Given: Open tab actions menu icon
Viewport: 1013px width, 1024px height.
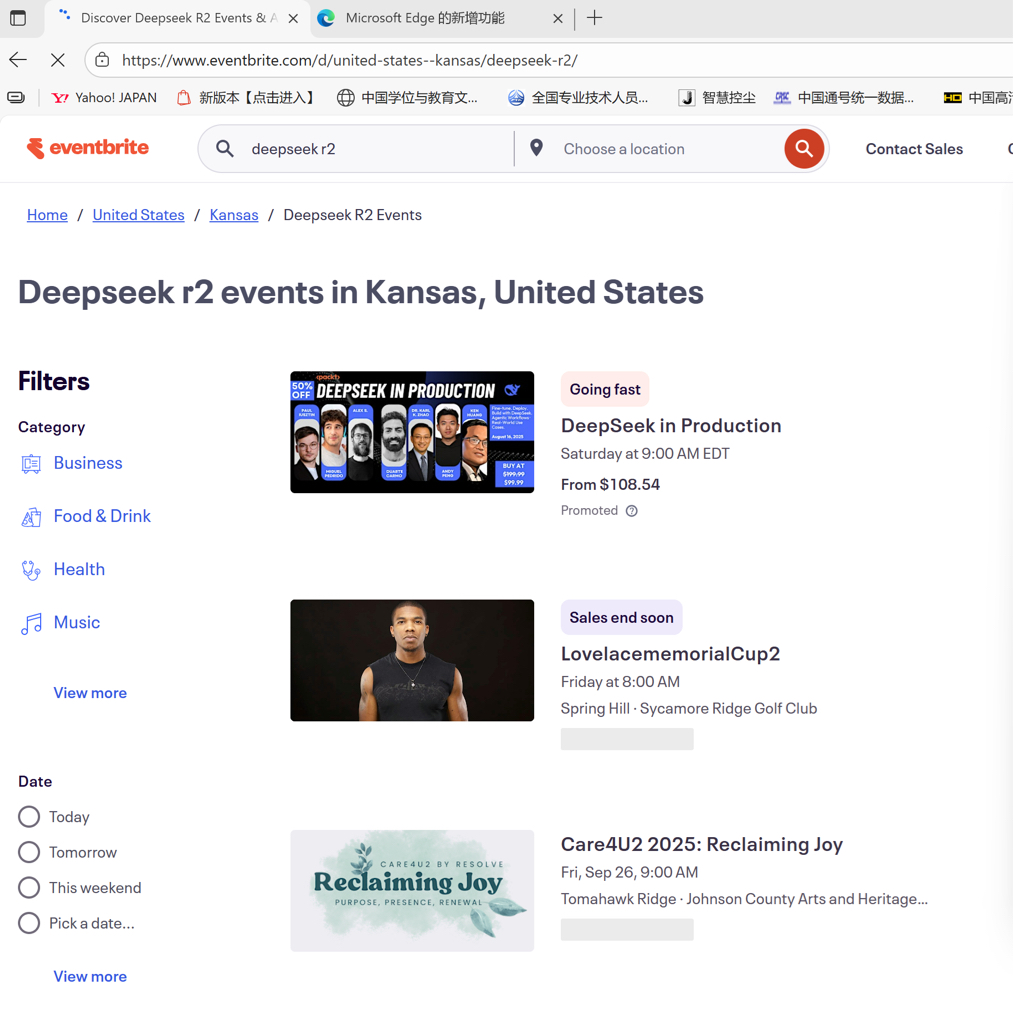Looking at the screenshot, I should [x=18, y=18].
